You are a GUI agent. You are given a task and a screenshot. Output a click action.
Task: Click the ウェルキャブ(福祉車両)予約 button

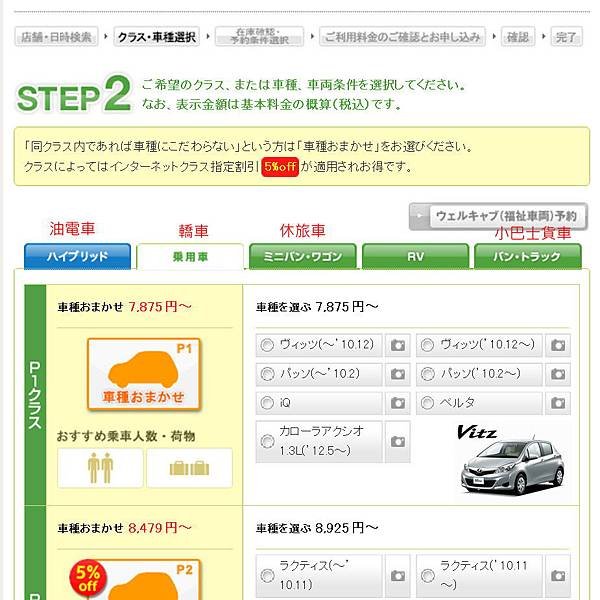click(498, 216)
